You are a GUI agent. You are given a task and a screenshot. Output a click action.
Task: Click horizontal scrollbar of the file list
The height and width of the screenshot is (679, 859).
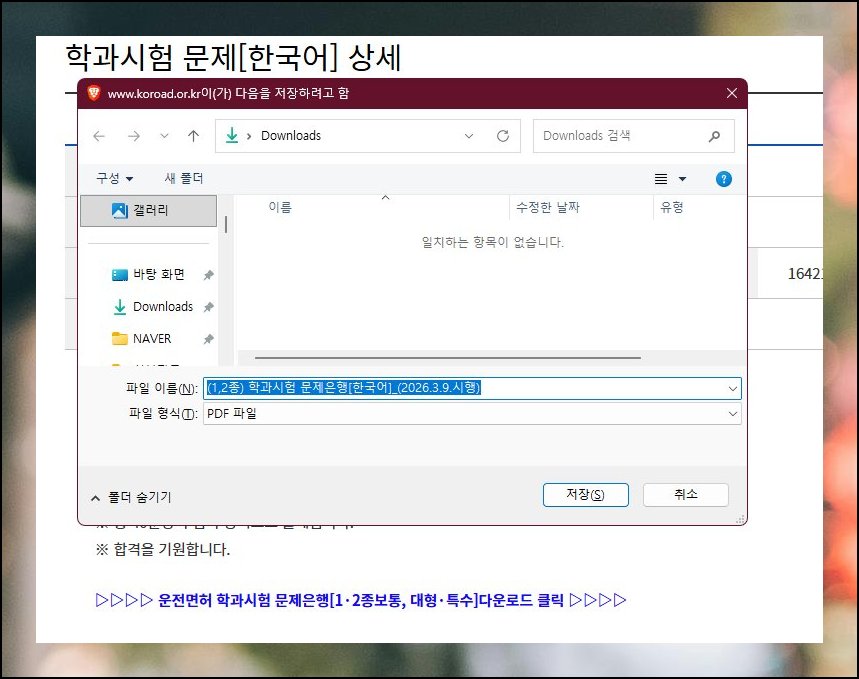(x=448, y=358)
